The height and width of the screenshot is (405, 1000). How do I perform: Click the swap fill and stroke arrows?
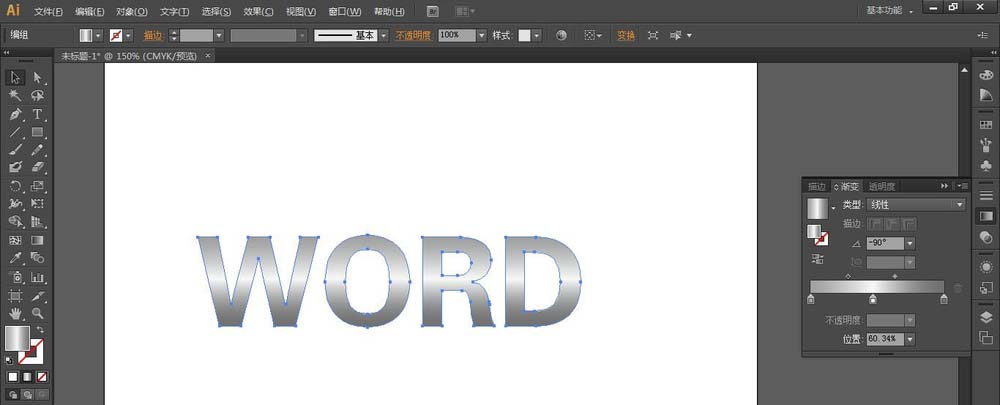click(x=40, y=330)
